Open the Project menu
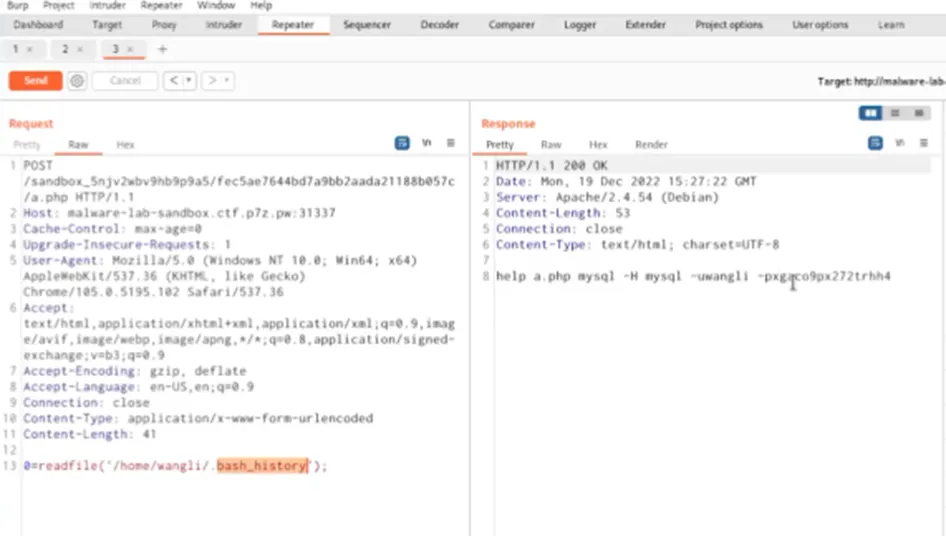This screenshot has height=536, width=946. (59, 5)
